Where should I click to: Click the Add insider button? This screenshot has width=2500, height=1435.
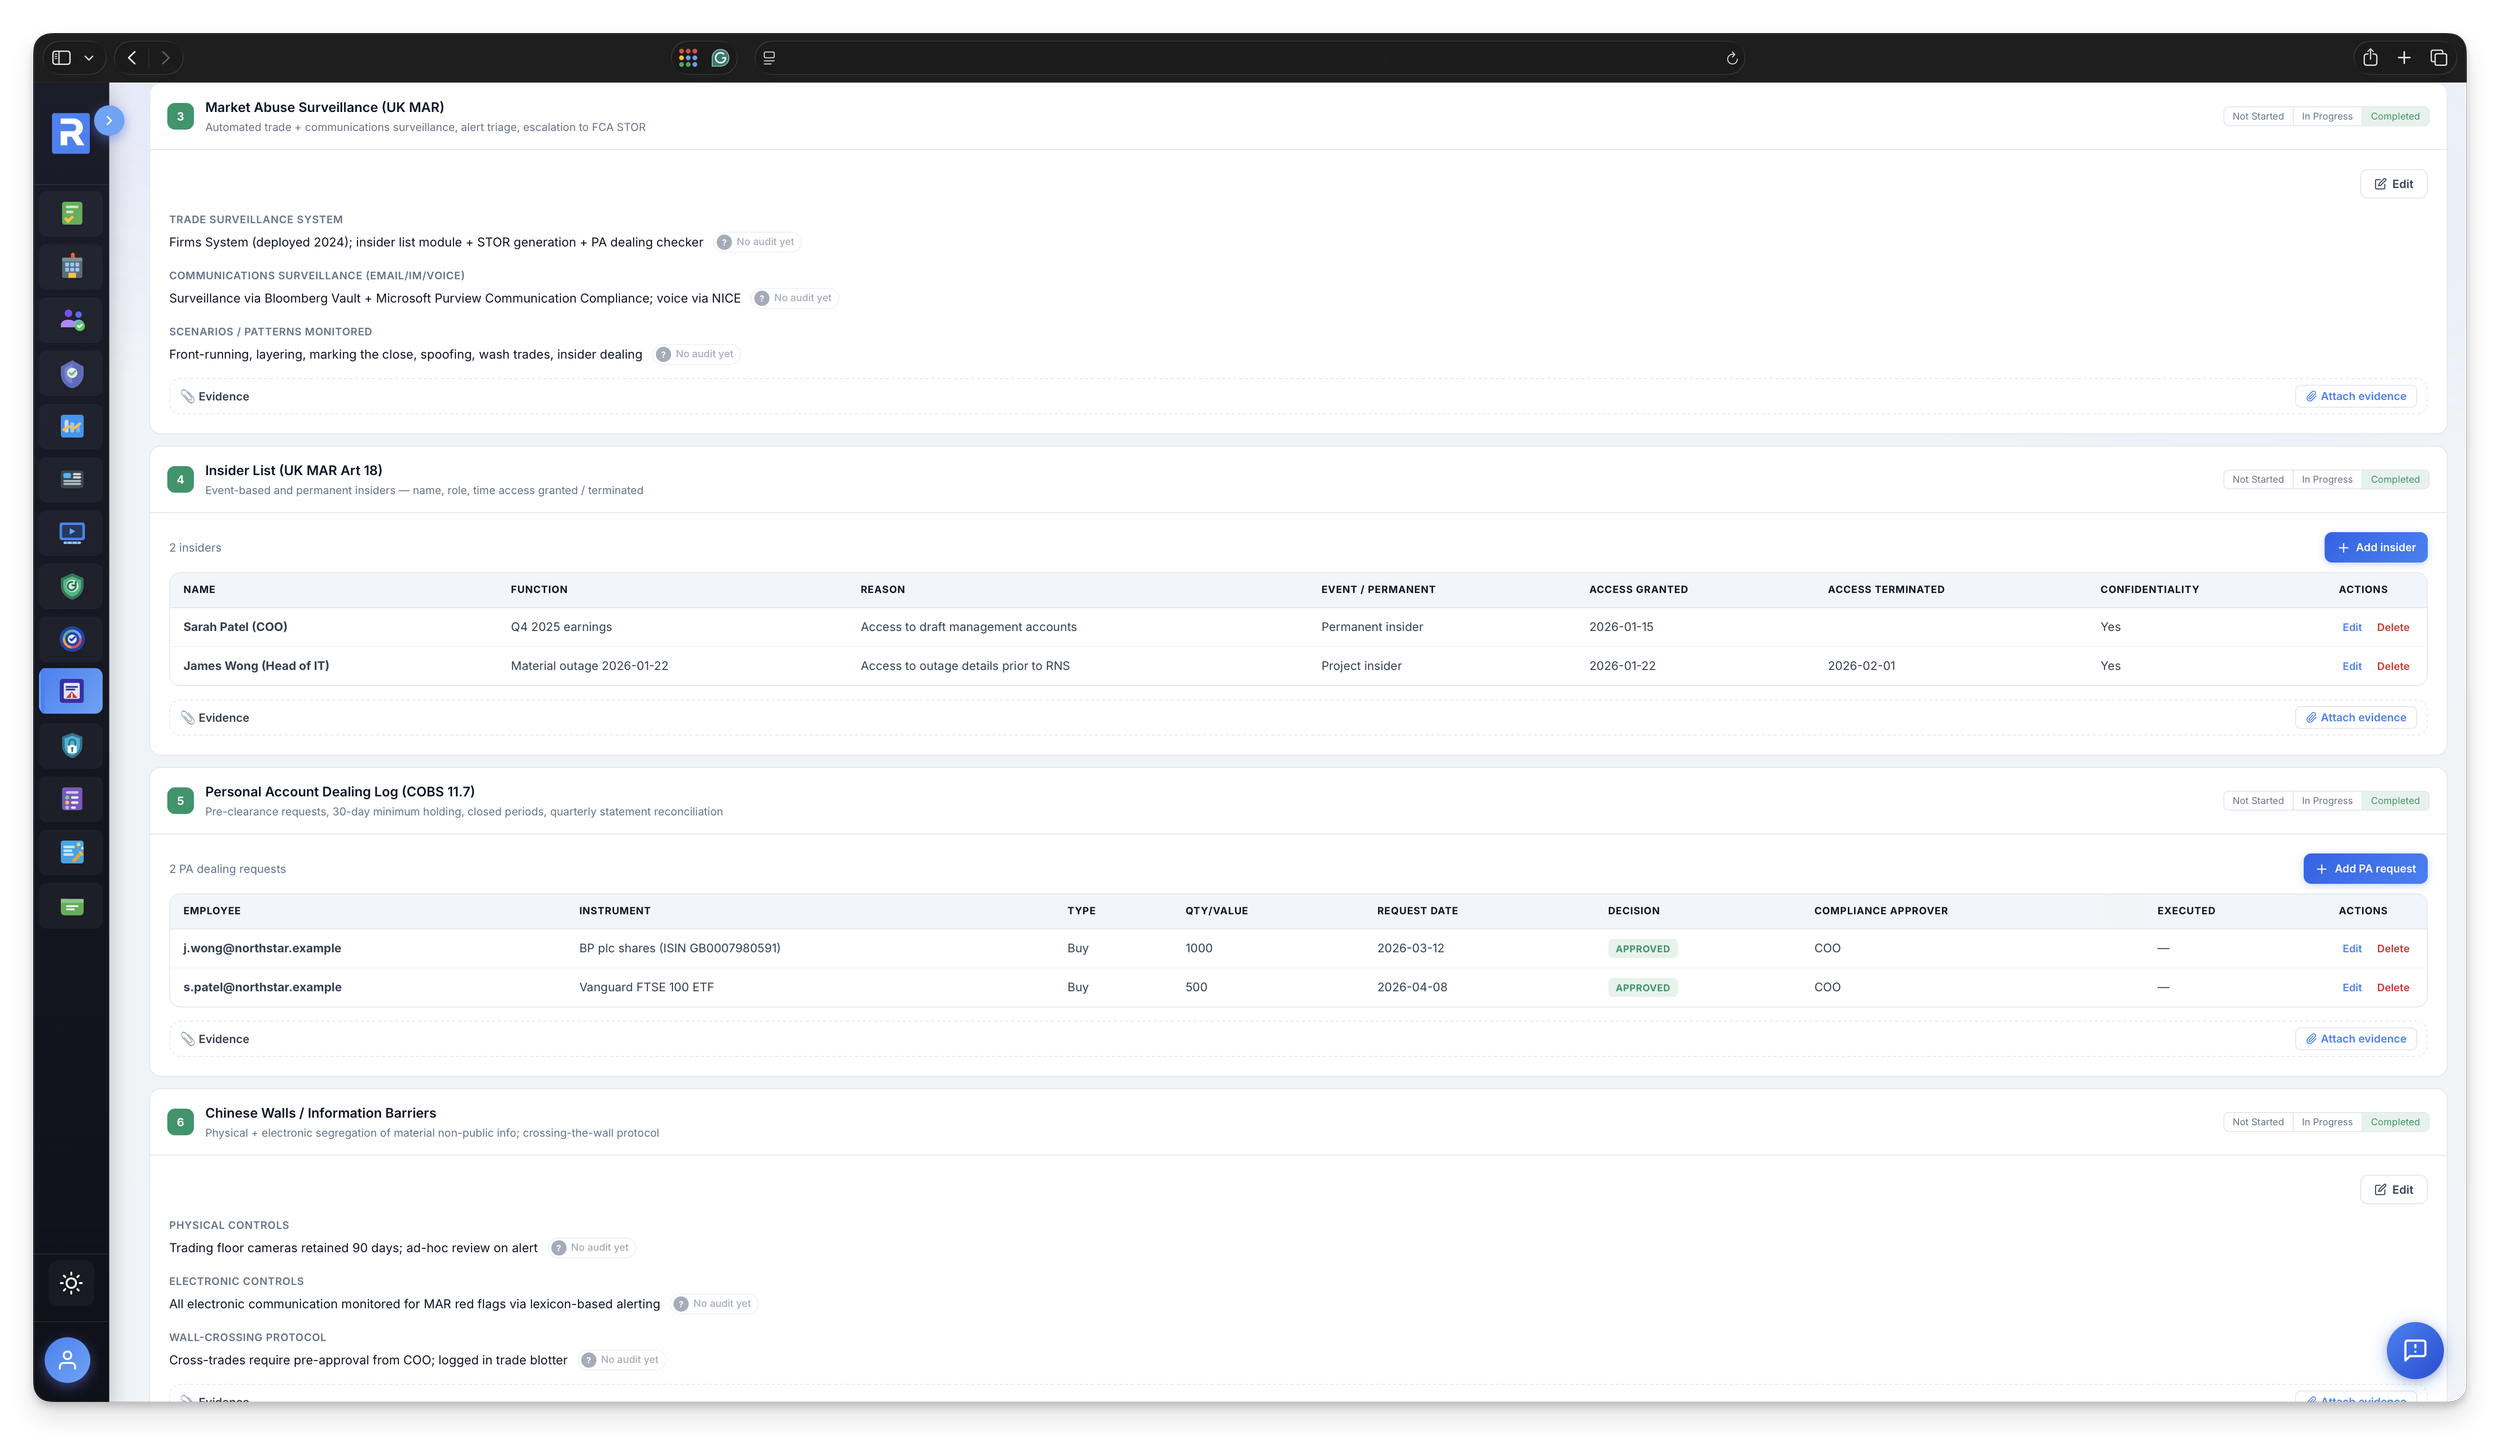(2375, 547)
